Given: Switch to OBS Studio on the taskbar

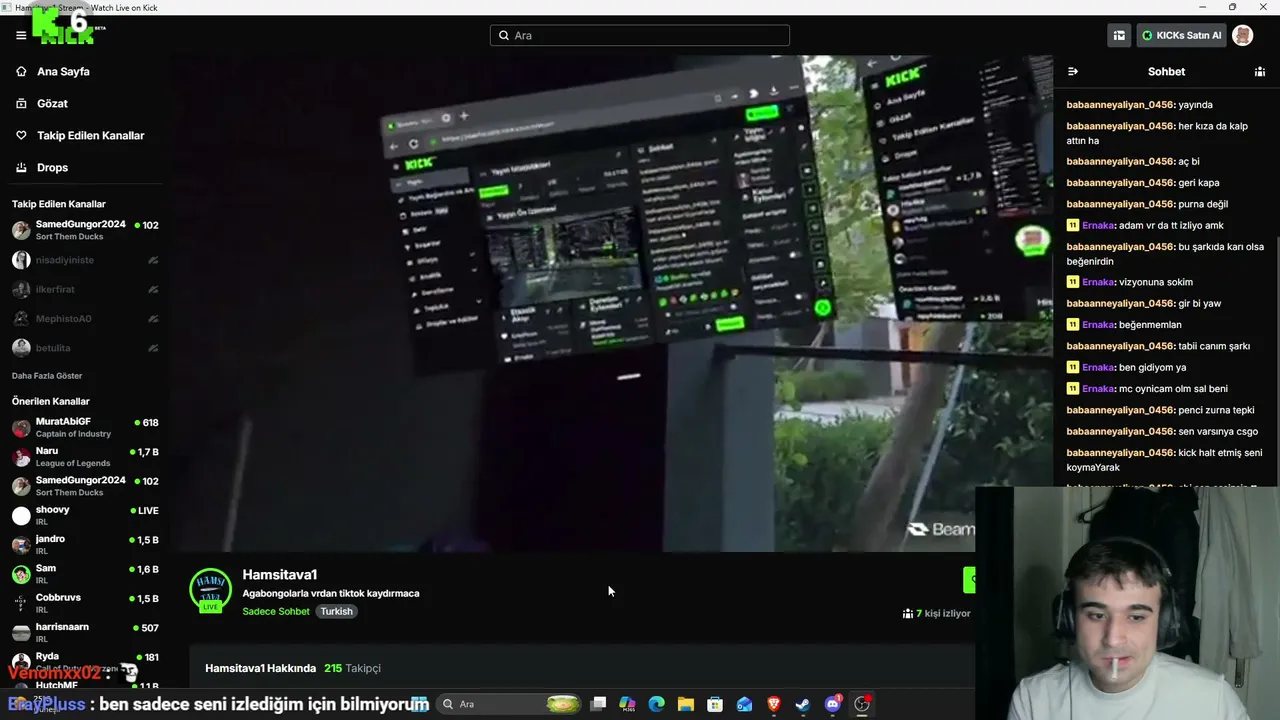Looking at the screenshot, I should click(862, 704).
